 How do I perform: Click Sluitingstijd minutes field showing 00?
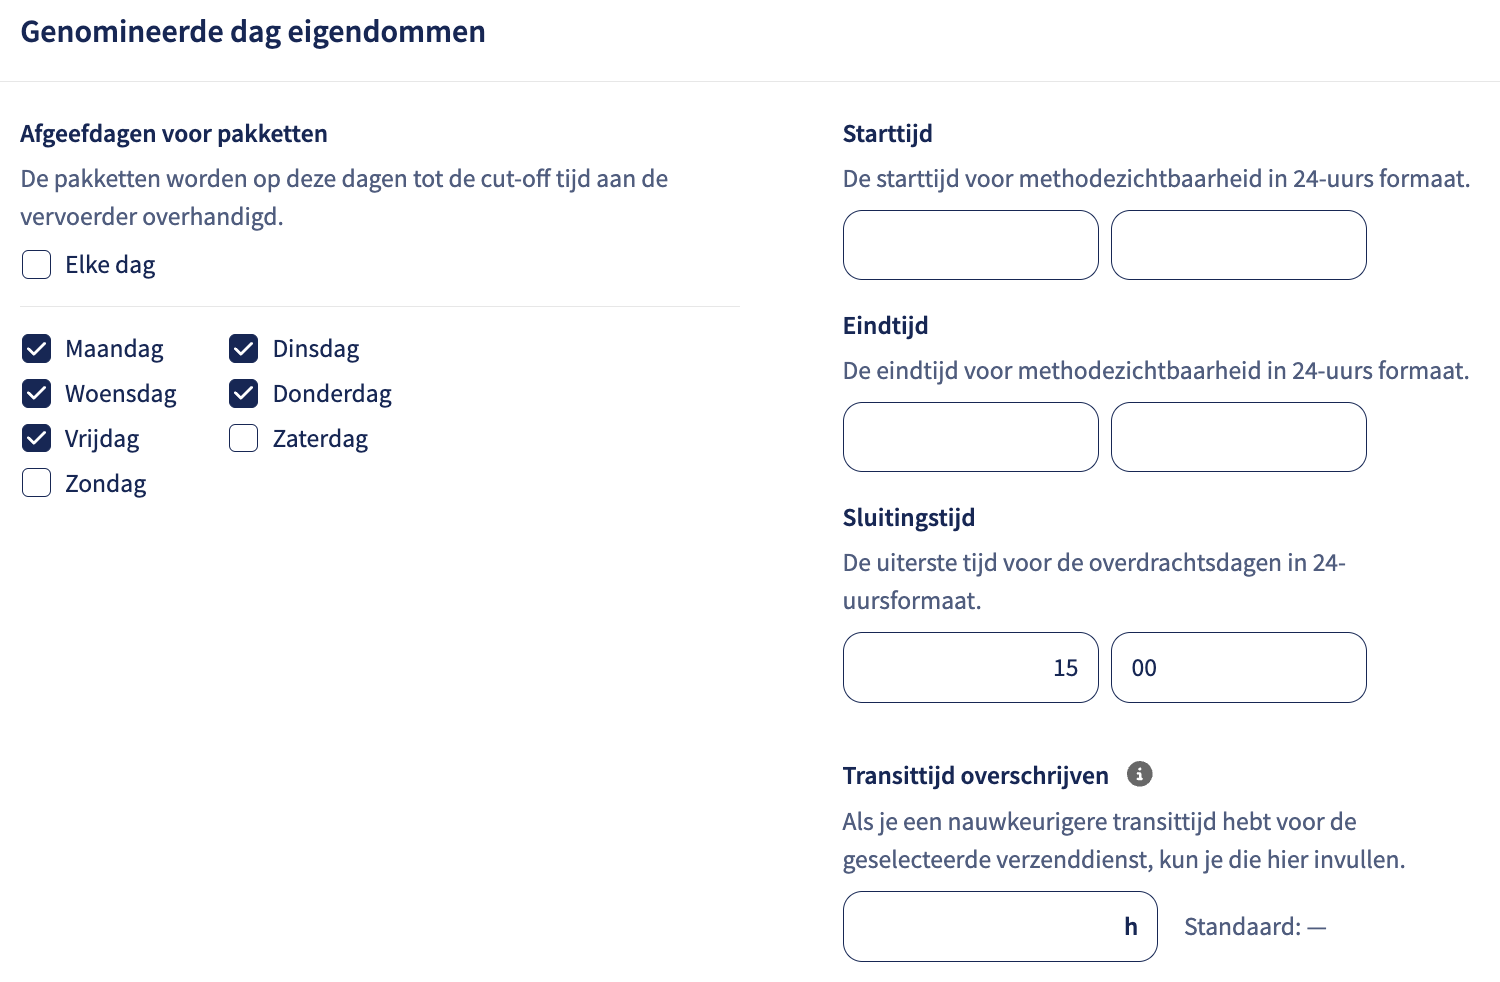click(1239, 667)
